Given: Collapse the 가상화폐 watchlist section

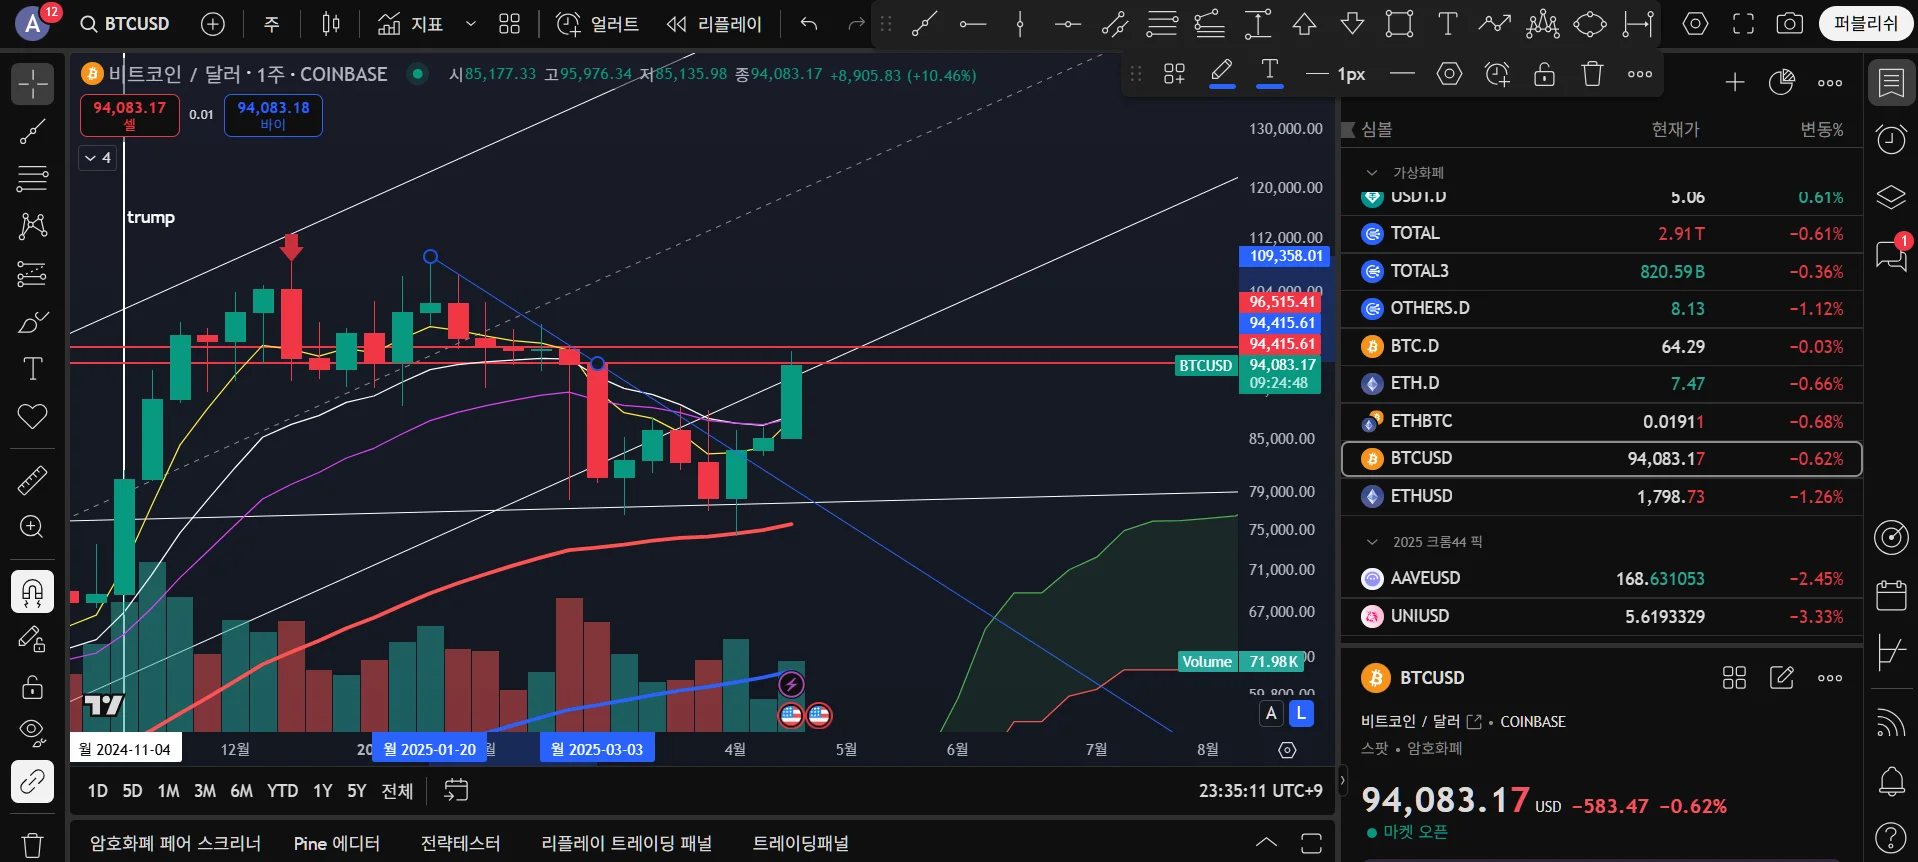Looking at the screenshot, I should click(1372, 173).
